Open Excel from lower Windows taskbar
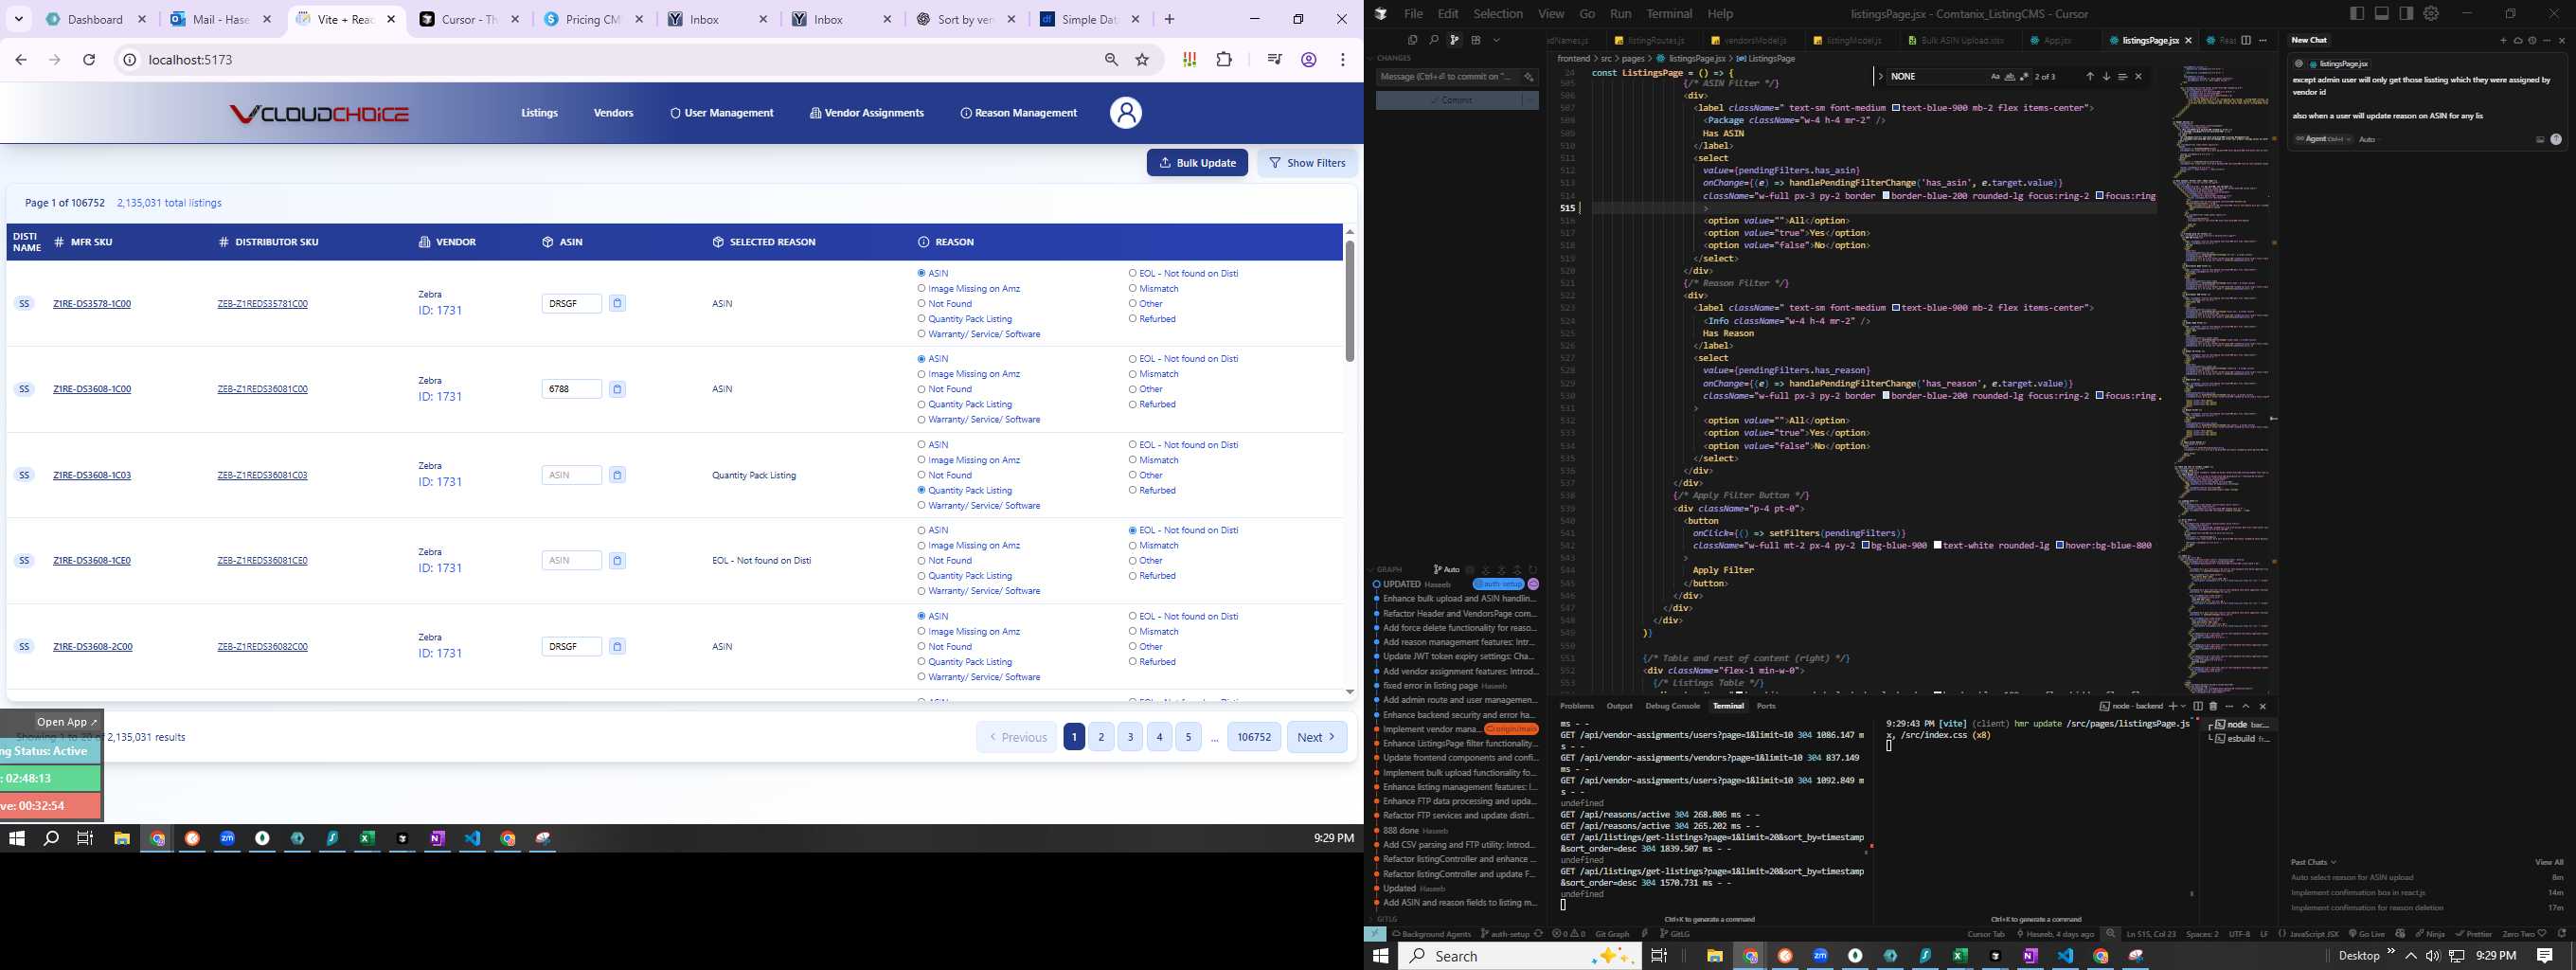Viewport: 2576px width, 970px height. [1960, 956]
